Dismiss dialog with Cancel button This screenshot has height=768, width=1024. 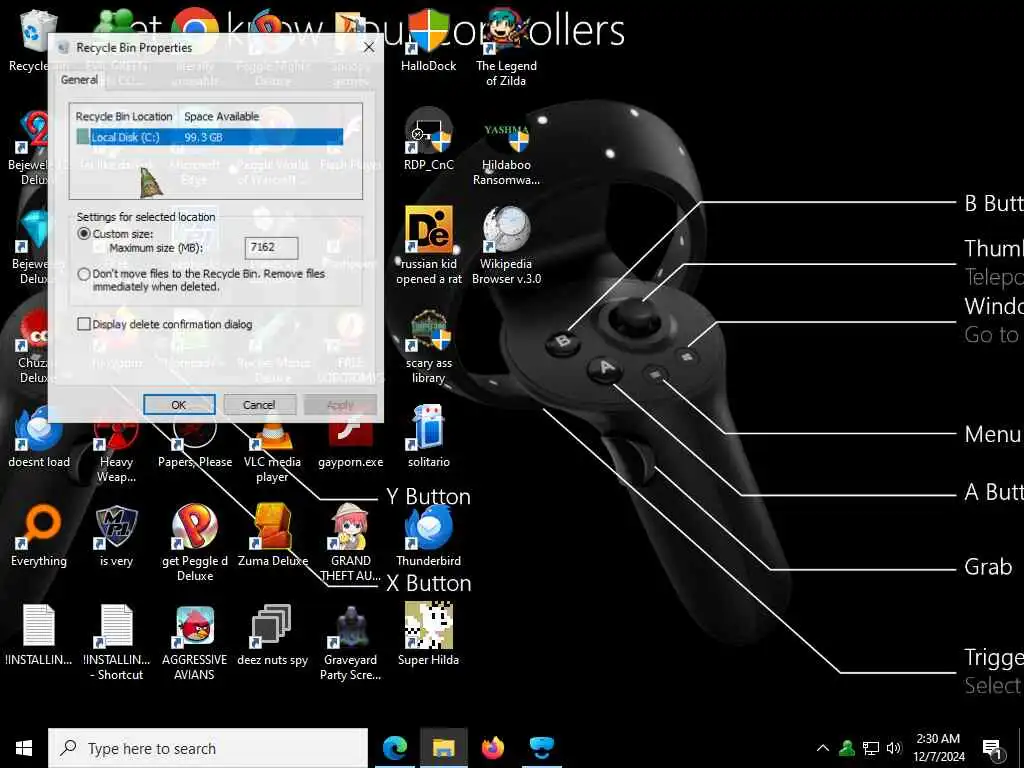tap(259, 405)
